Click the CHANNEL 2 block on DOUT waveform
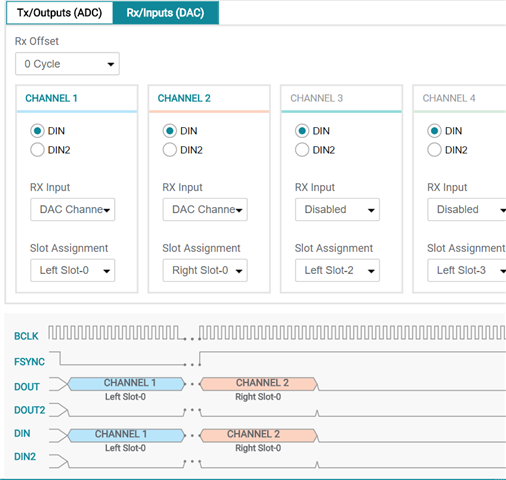 pos(258,384)
